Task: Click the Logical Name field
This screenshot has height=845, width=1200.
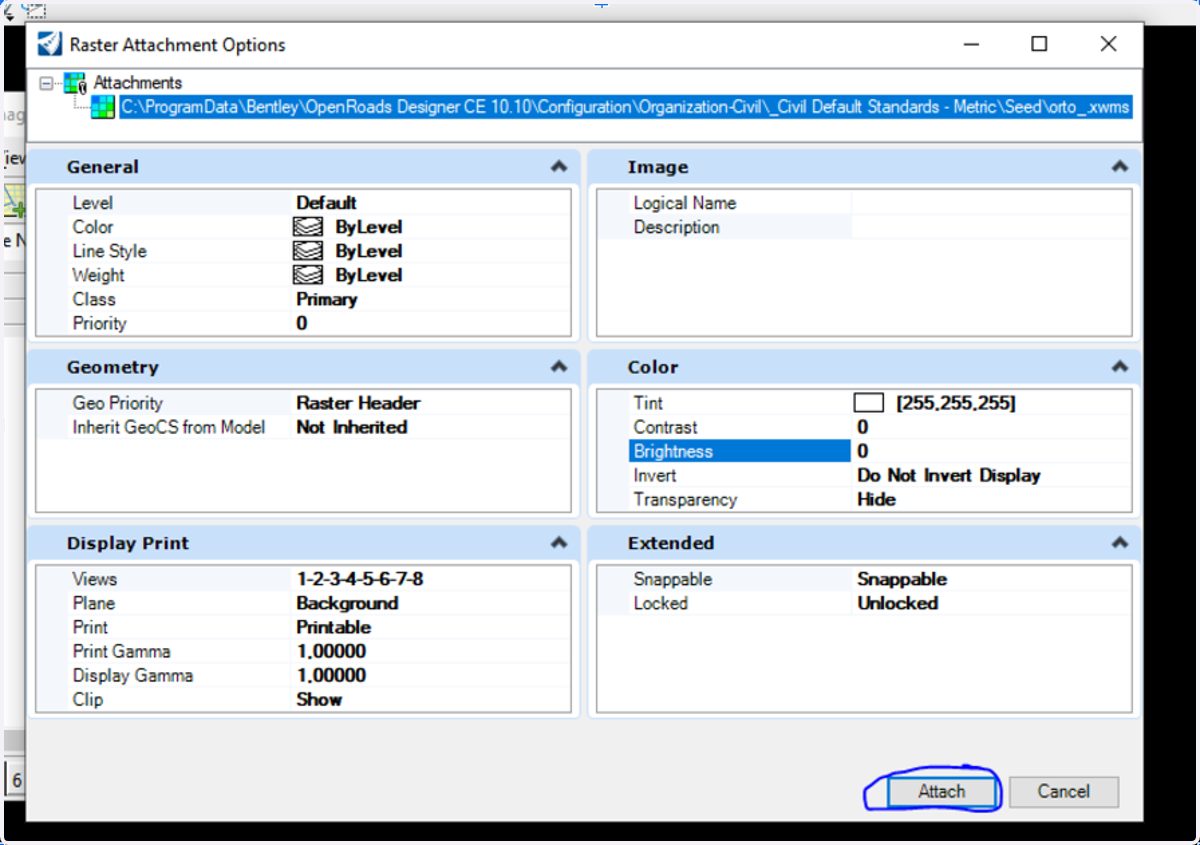Action: pyautogui.click(x=992, y=203)
